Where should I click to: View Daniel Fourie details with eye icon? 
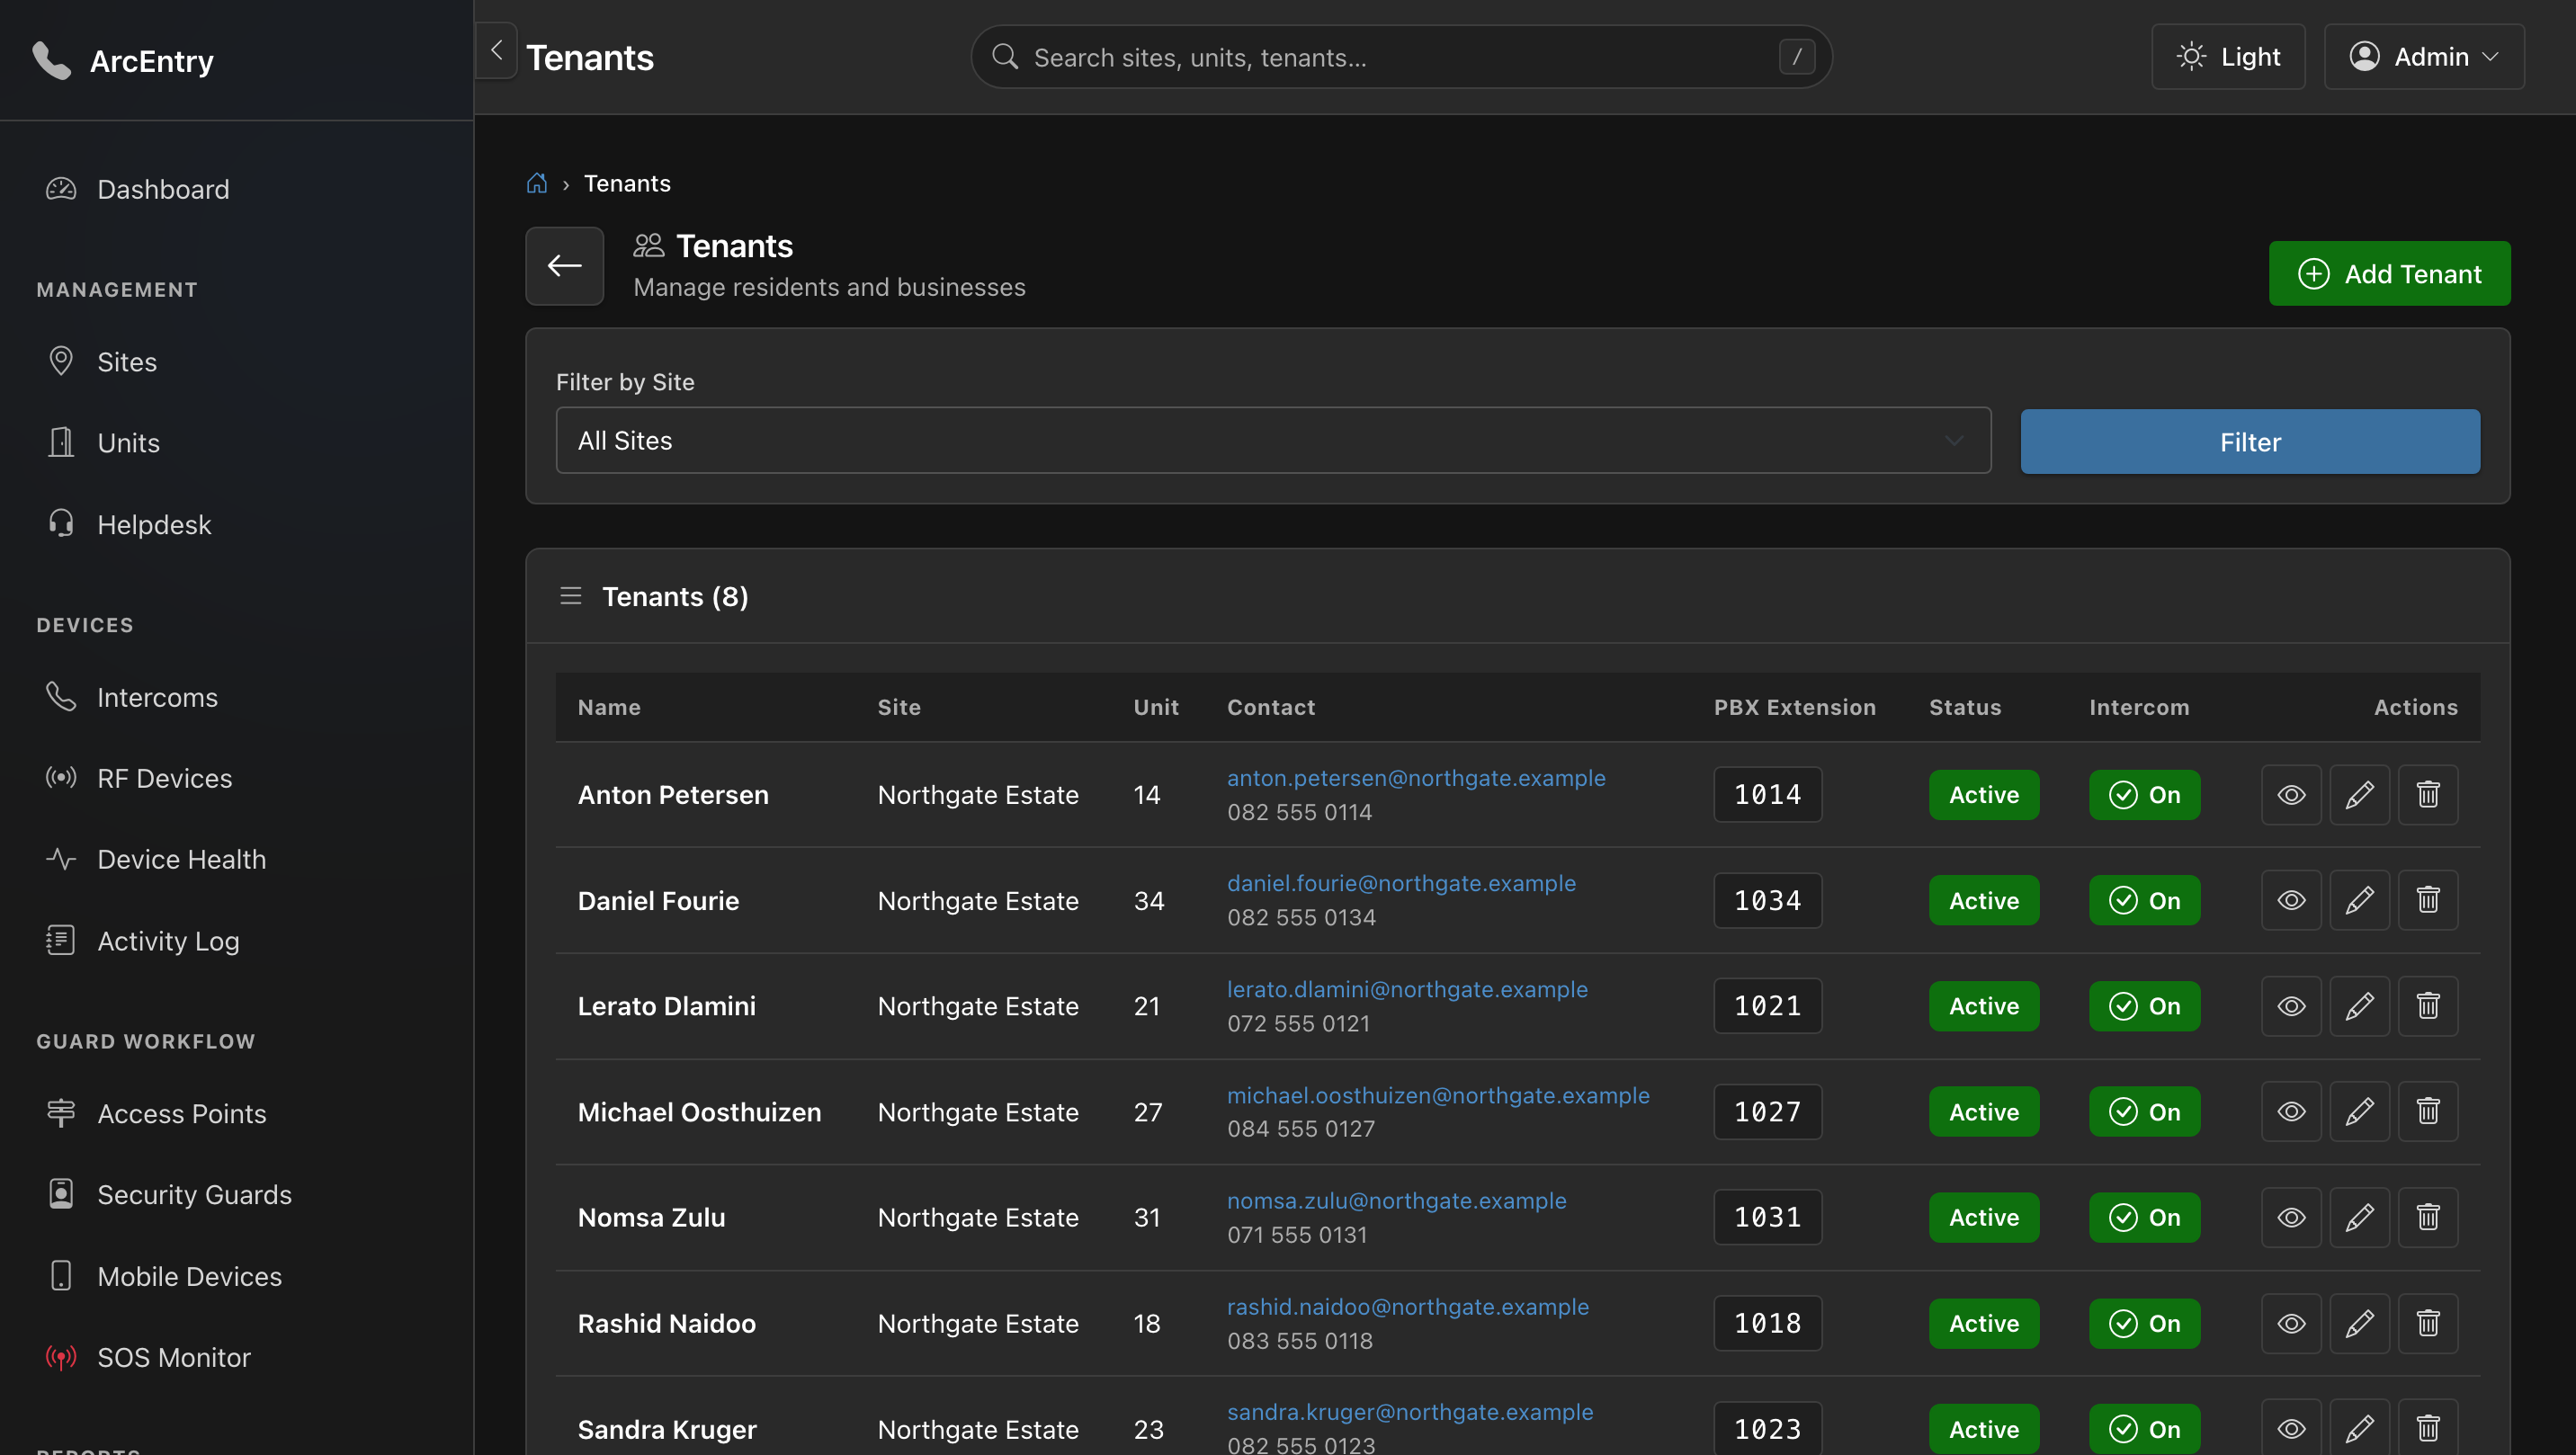point(2291,900)
